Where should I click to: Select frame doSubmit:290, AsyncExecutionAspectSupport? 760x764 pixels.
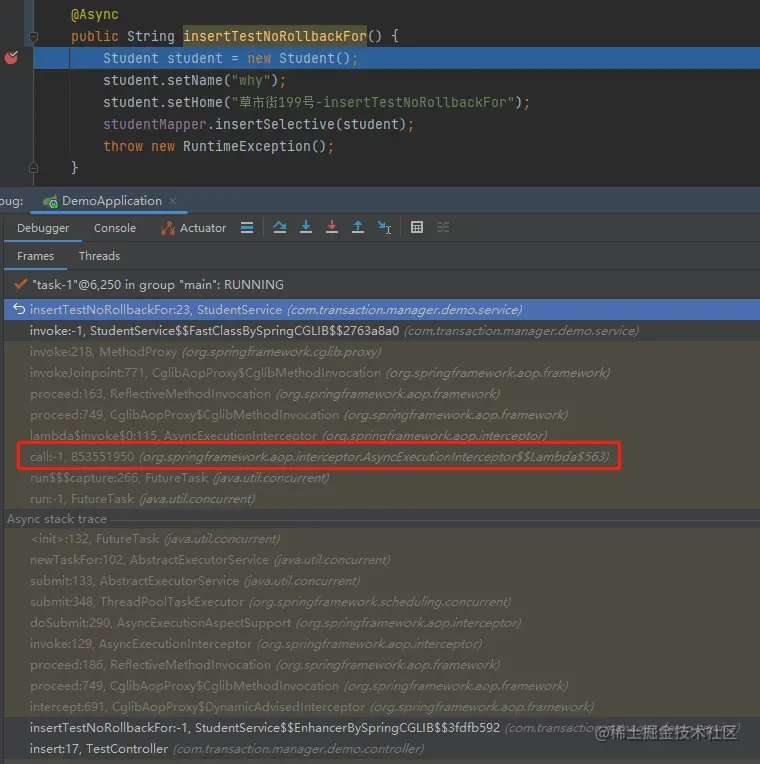[381, 623]
